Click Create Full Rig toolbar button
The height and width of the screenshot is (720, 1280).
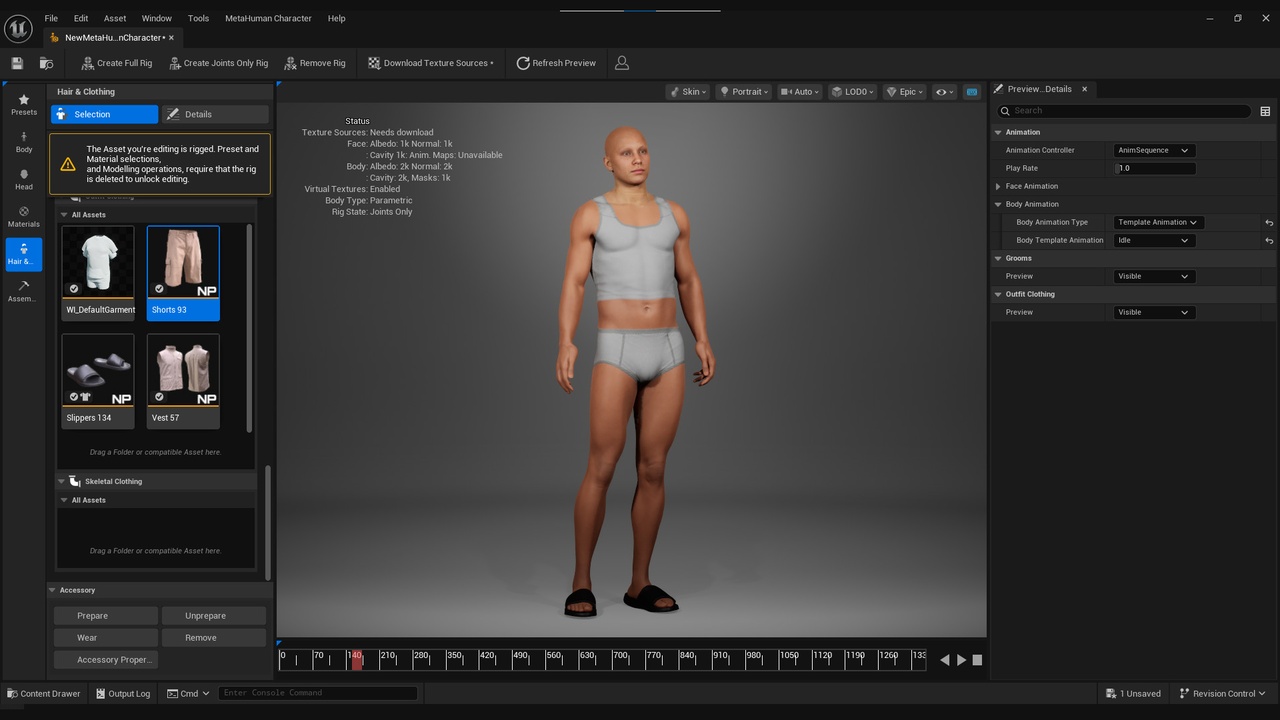click(x=116, y=63)
